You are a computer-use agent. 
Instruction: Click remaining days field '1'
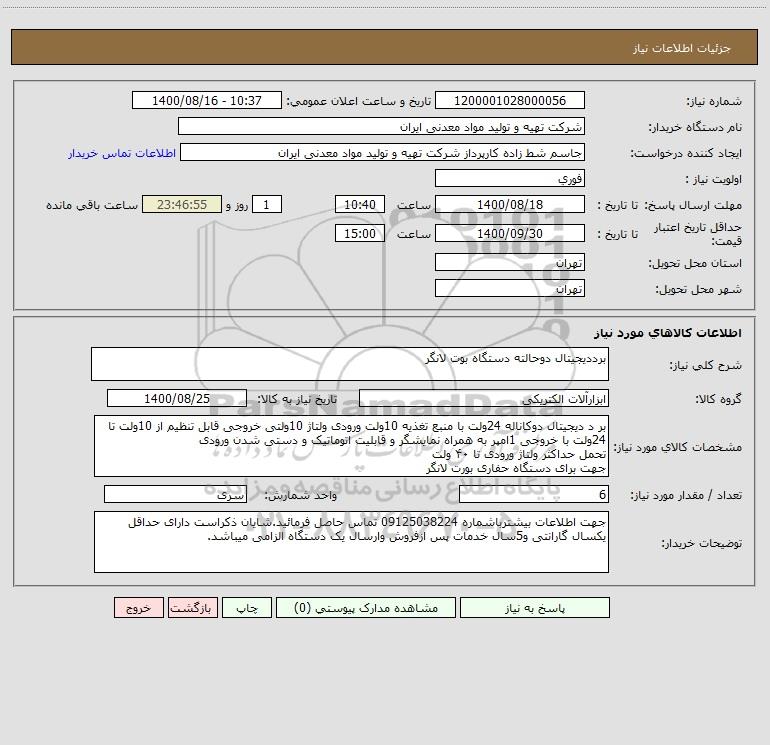tap(267, 204)
